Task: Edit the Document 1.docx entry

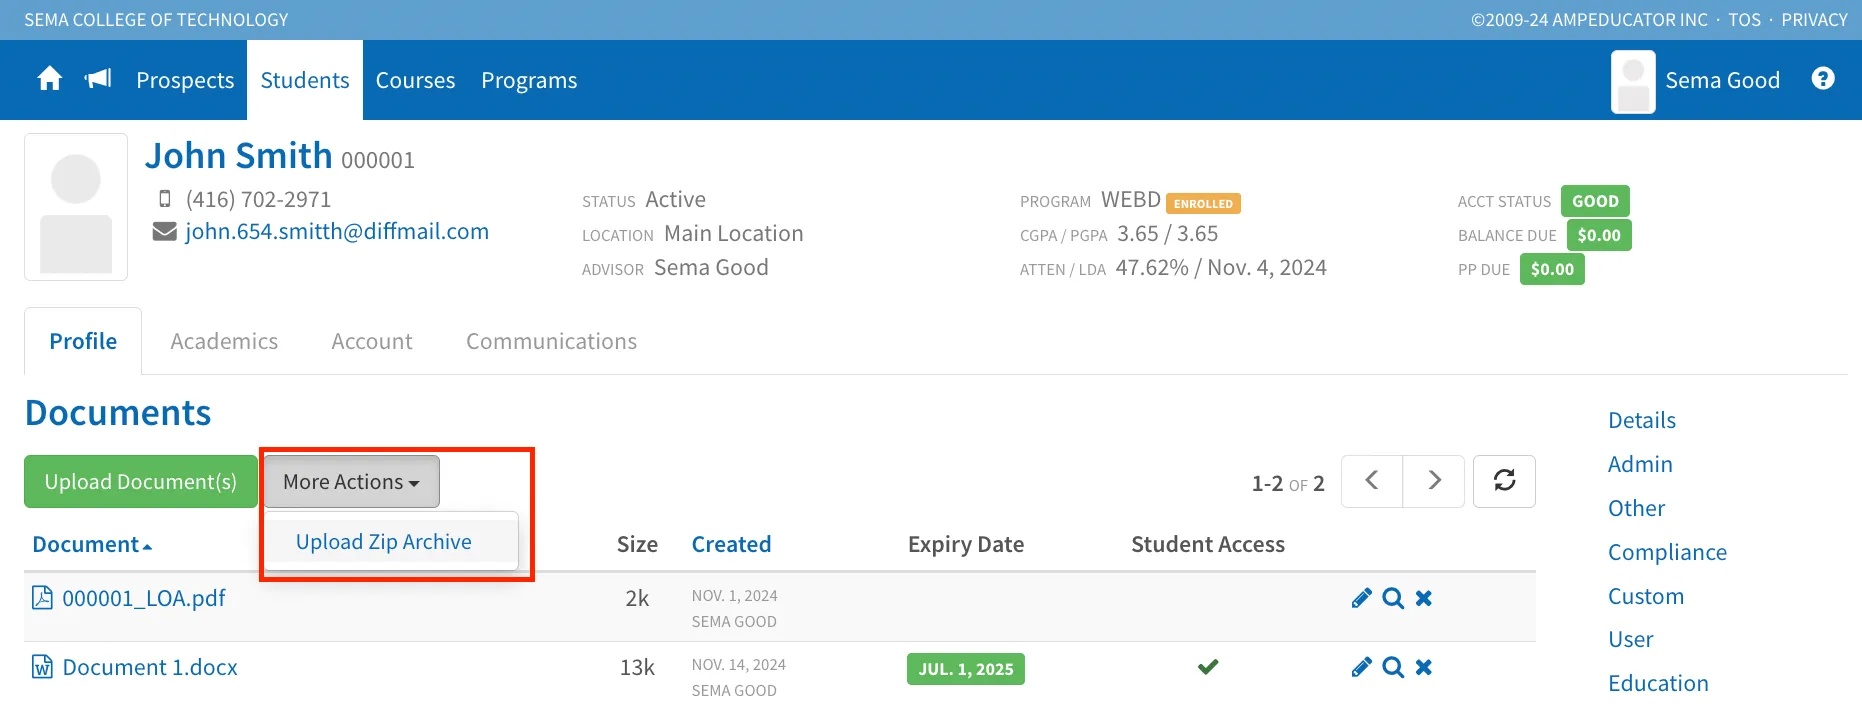Action: click(1361, 667)
